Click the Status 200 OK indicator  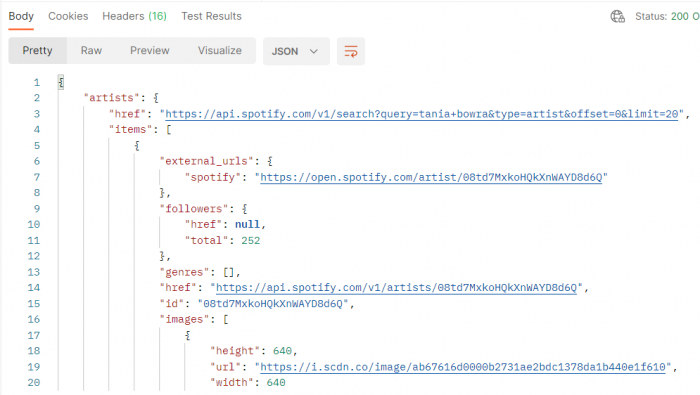pos(667,17)
